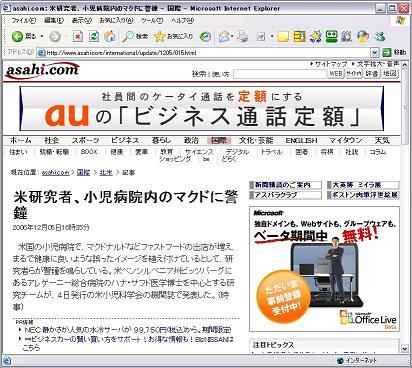This screenshot has width=412, height=368.
Task: Click the Forward arrow icon
Action: [x=55, y=37]
